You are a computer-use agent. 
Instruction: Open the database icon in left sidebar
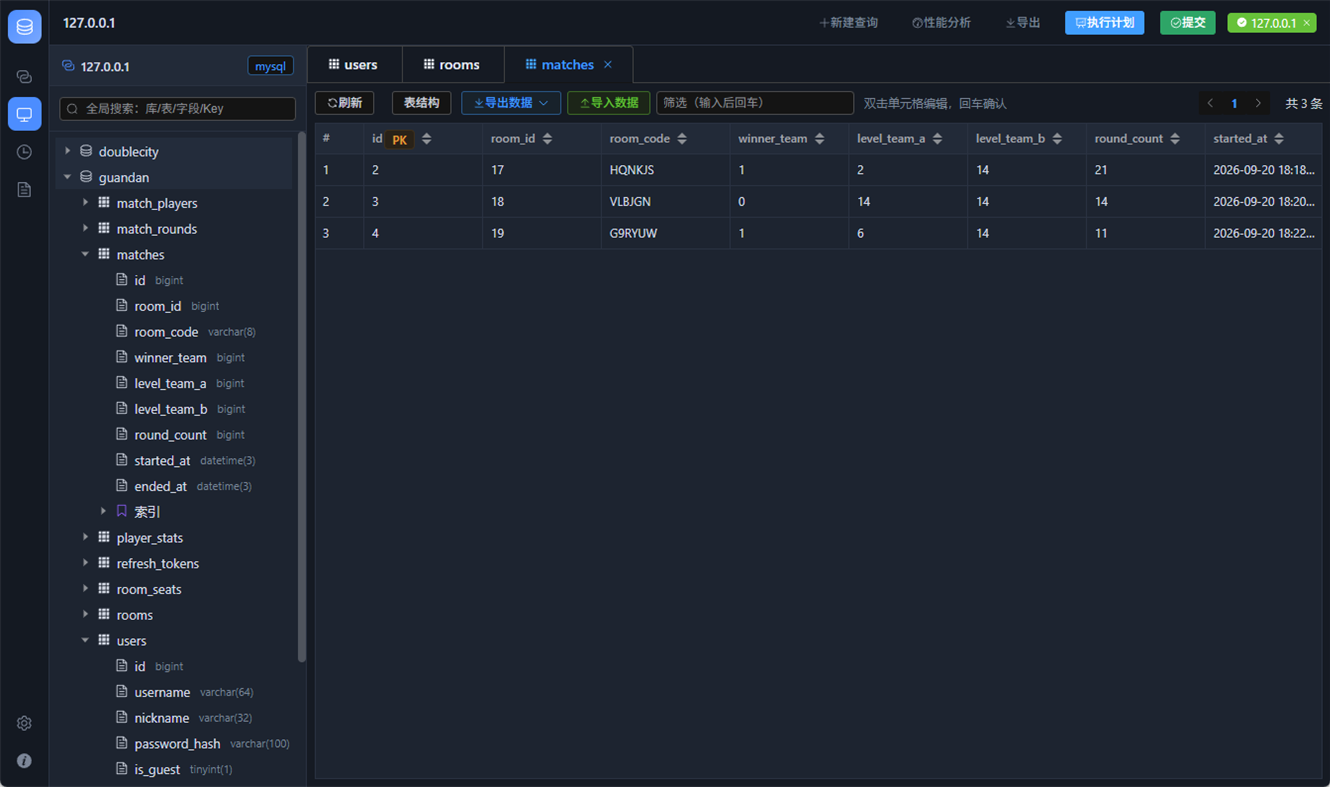24,27
